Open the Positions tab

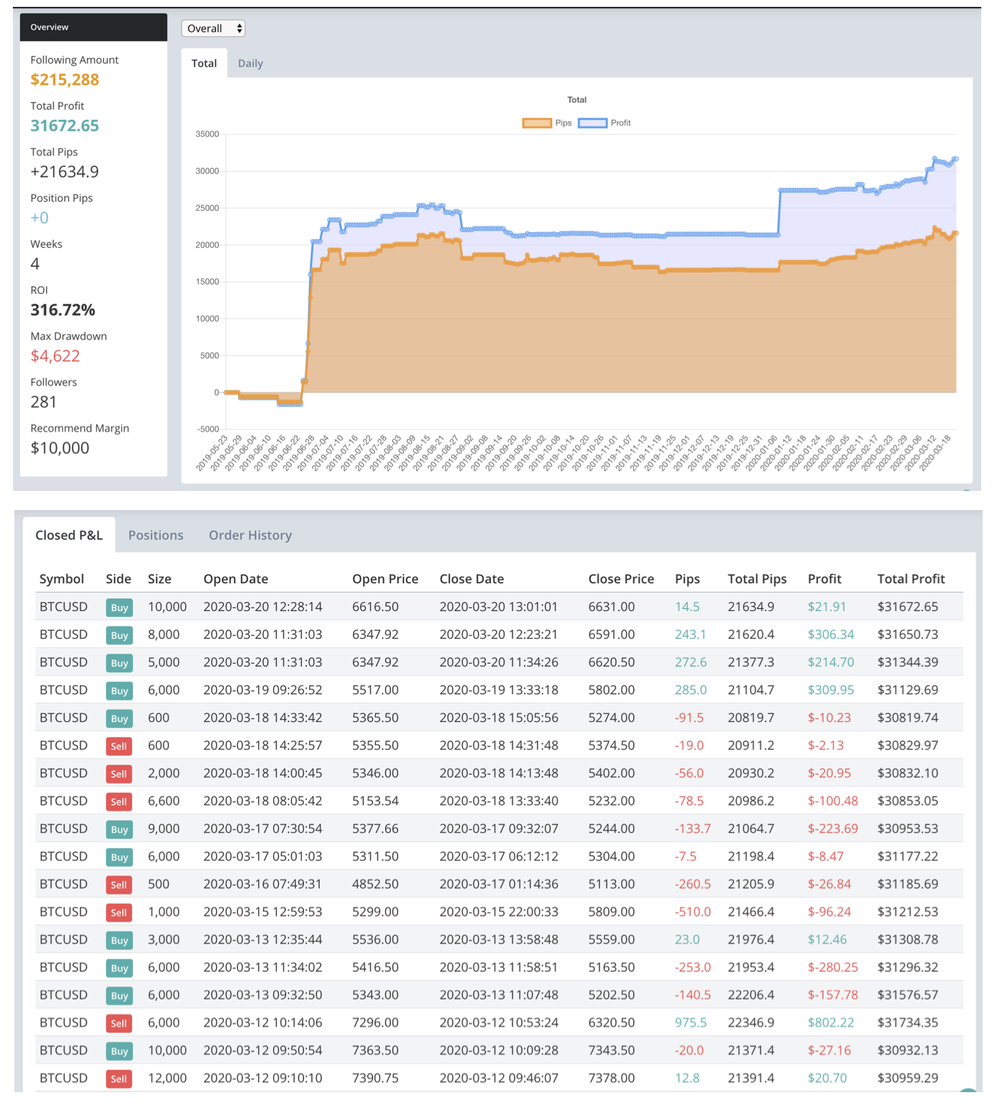point(156,535)
